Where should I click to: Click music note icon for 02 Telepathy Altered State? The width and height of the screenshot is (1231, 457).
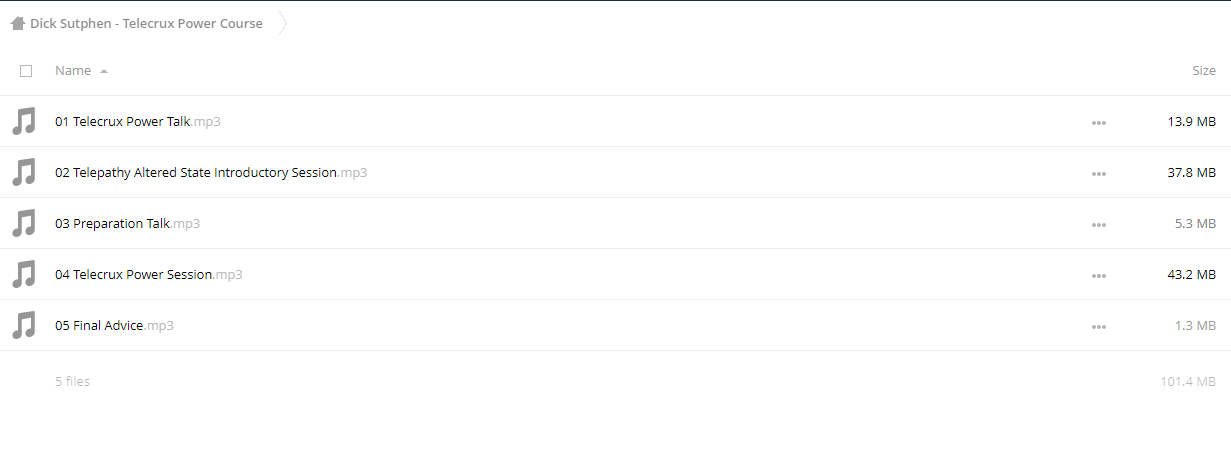coord(23,173)
